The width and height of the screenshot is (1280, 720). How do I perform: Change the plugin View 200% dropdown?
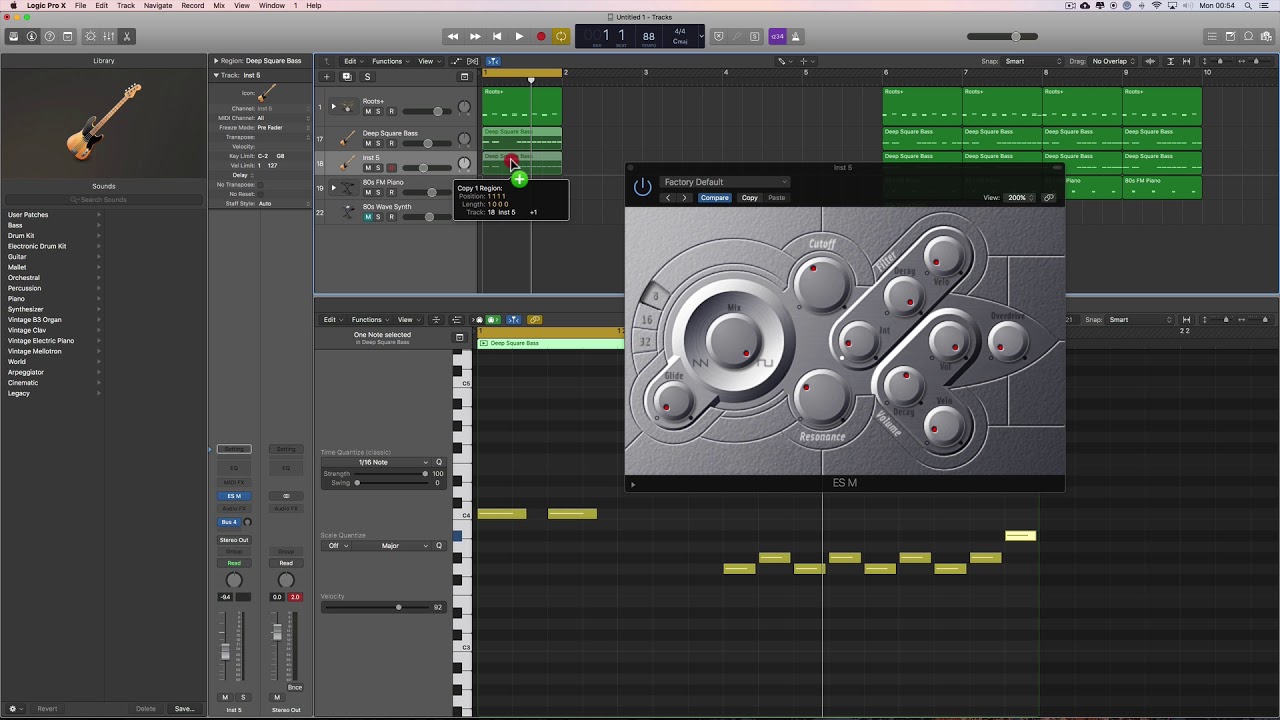(x=1020, y=198)
